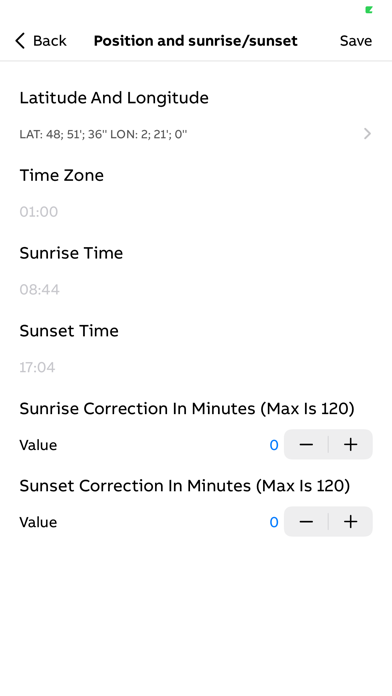The width and height of the screenshot is (392, 696).
Task: Increase sunrise correction with plus icon
Action: click(x=351, y=444)
